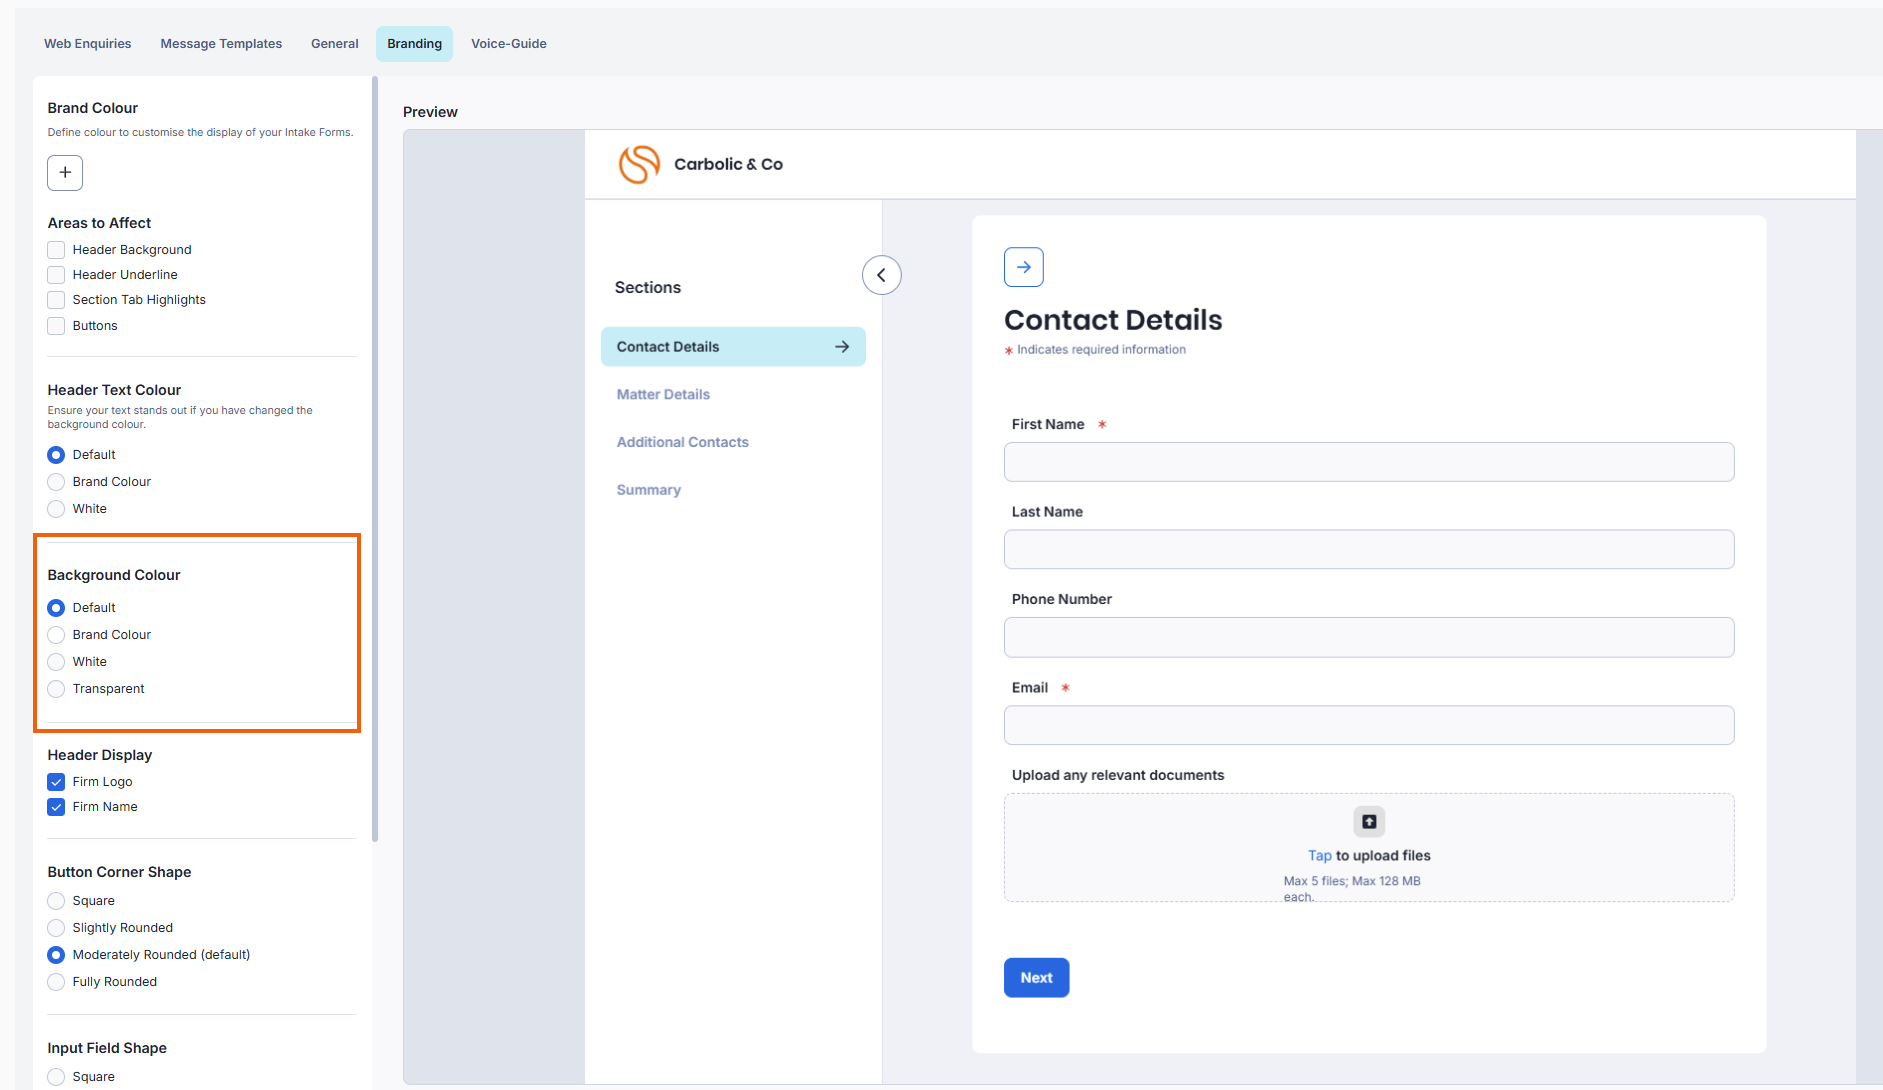The width and height of the screenshot is (1883, 1090).
Task: Click into Last Name field
Action: [1369, 550]
